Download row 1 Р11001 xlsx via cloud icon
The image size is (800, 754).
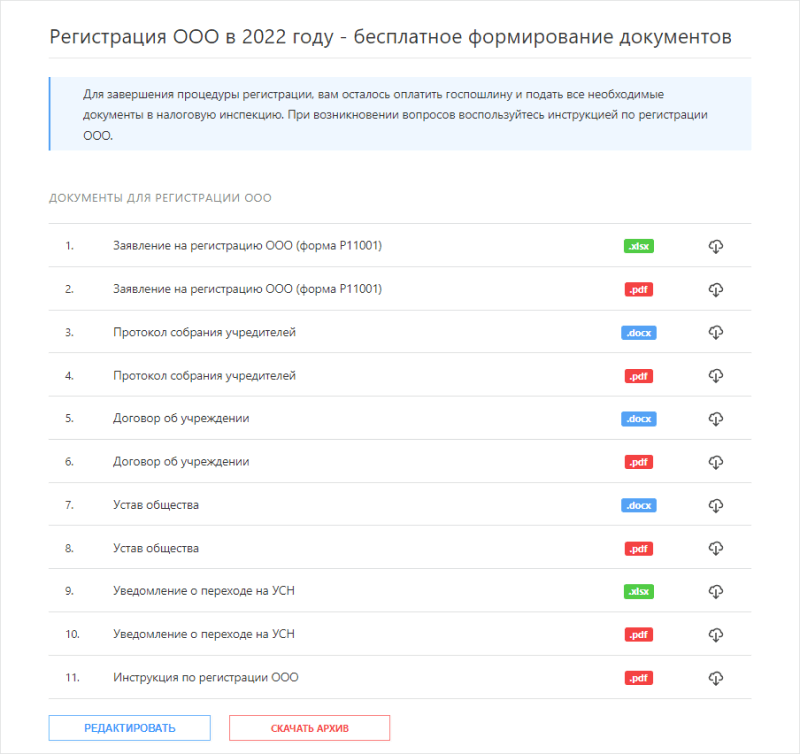click(x=716, y=246)
